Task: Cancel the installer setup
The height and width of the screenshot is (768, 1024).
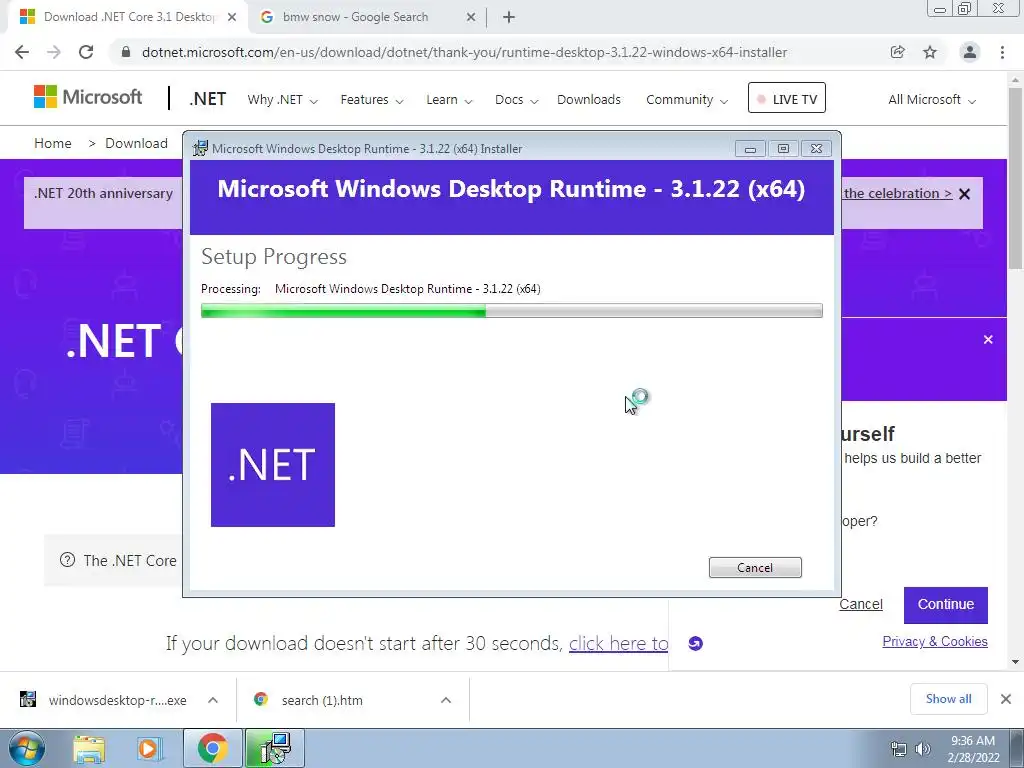Action: click(x=755, y=568)
